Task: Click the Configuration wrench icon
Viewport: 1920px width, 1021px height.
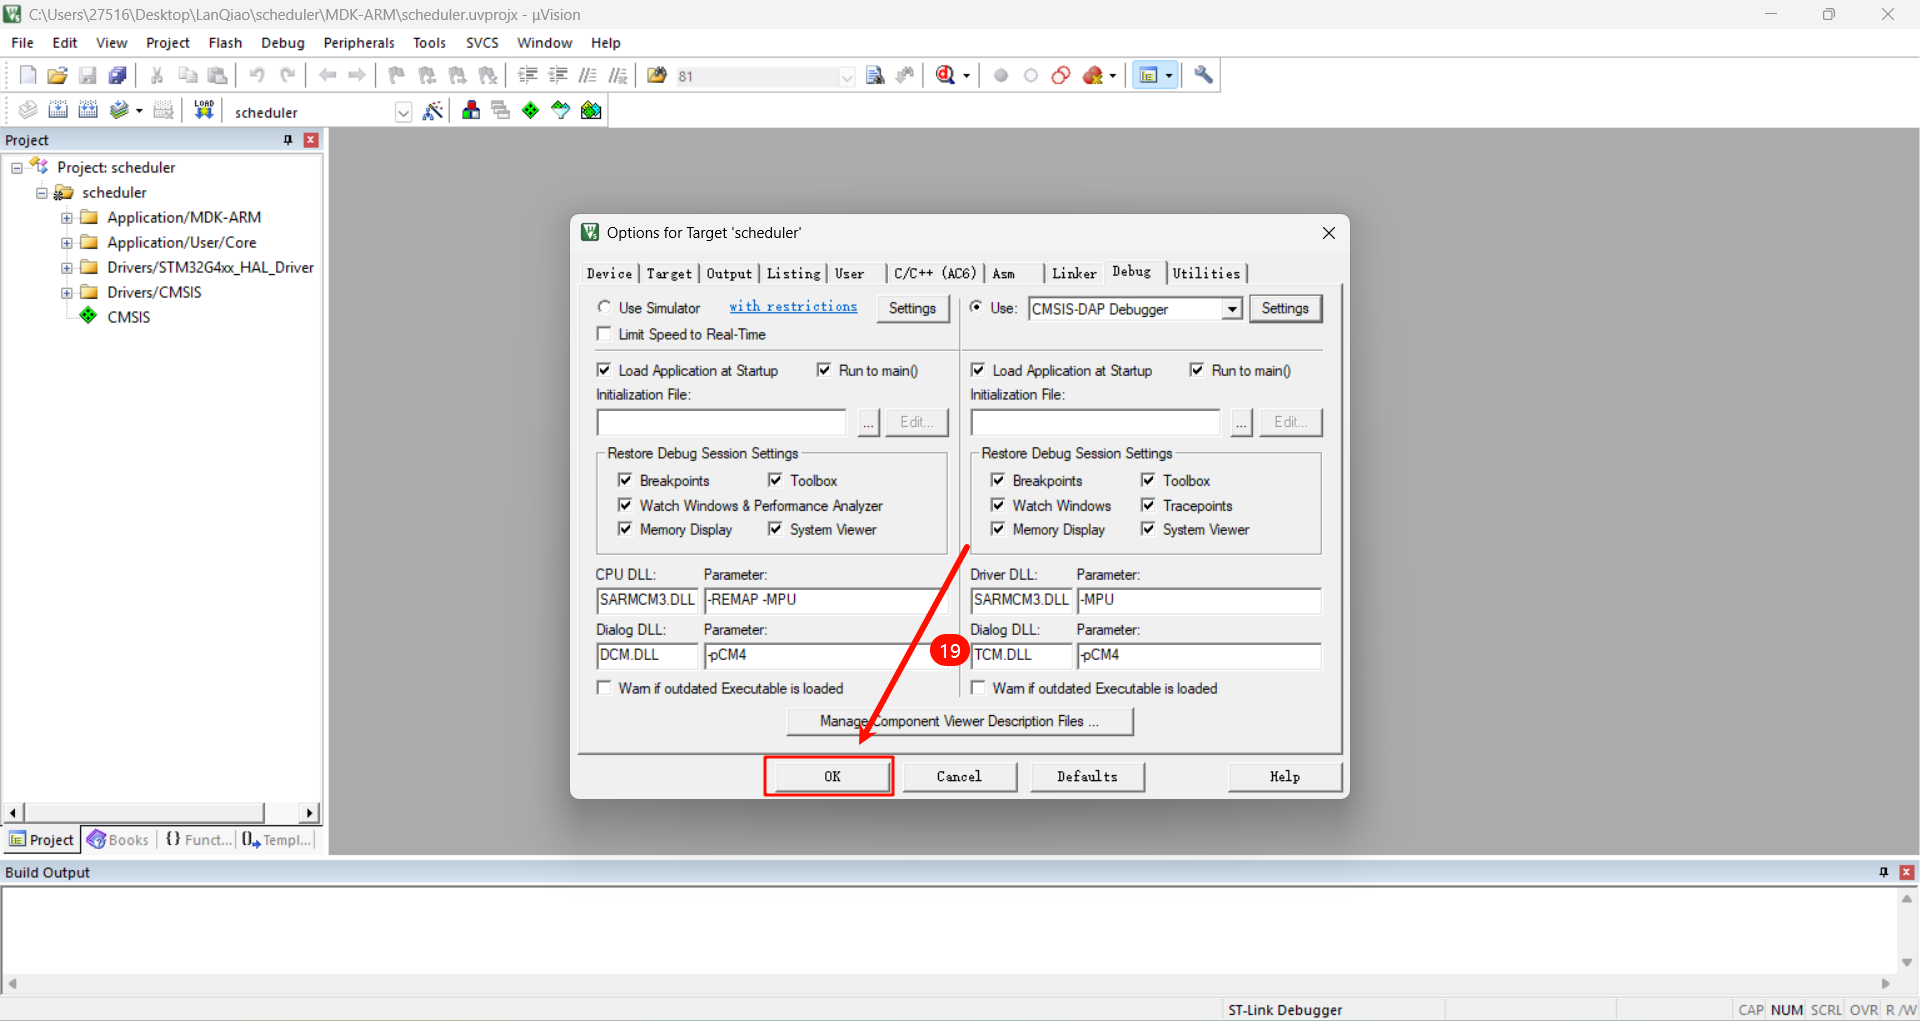Action: (1203, 76)
